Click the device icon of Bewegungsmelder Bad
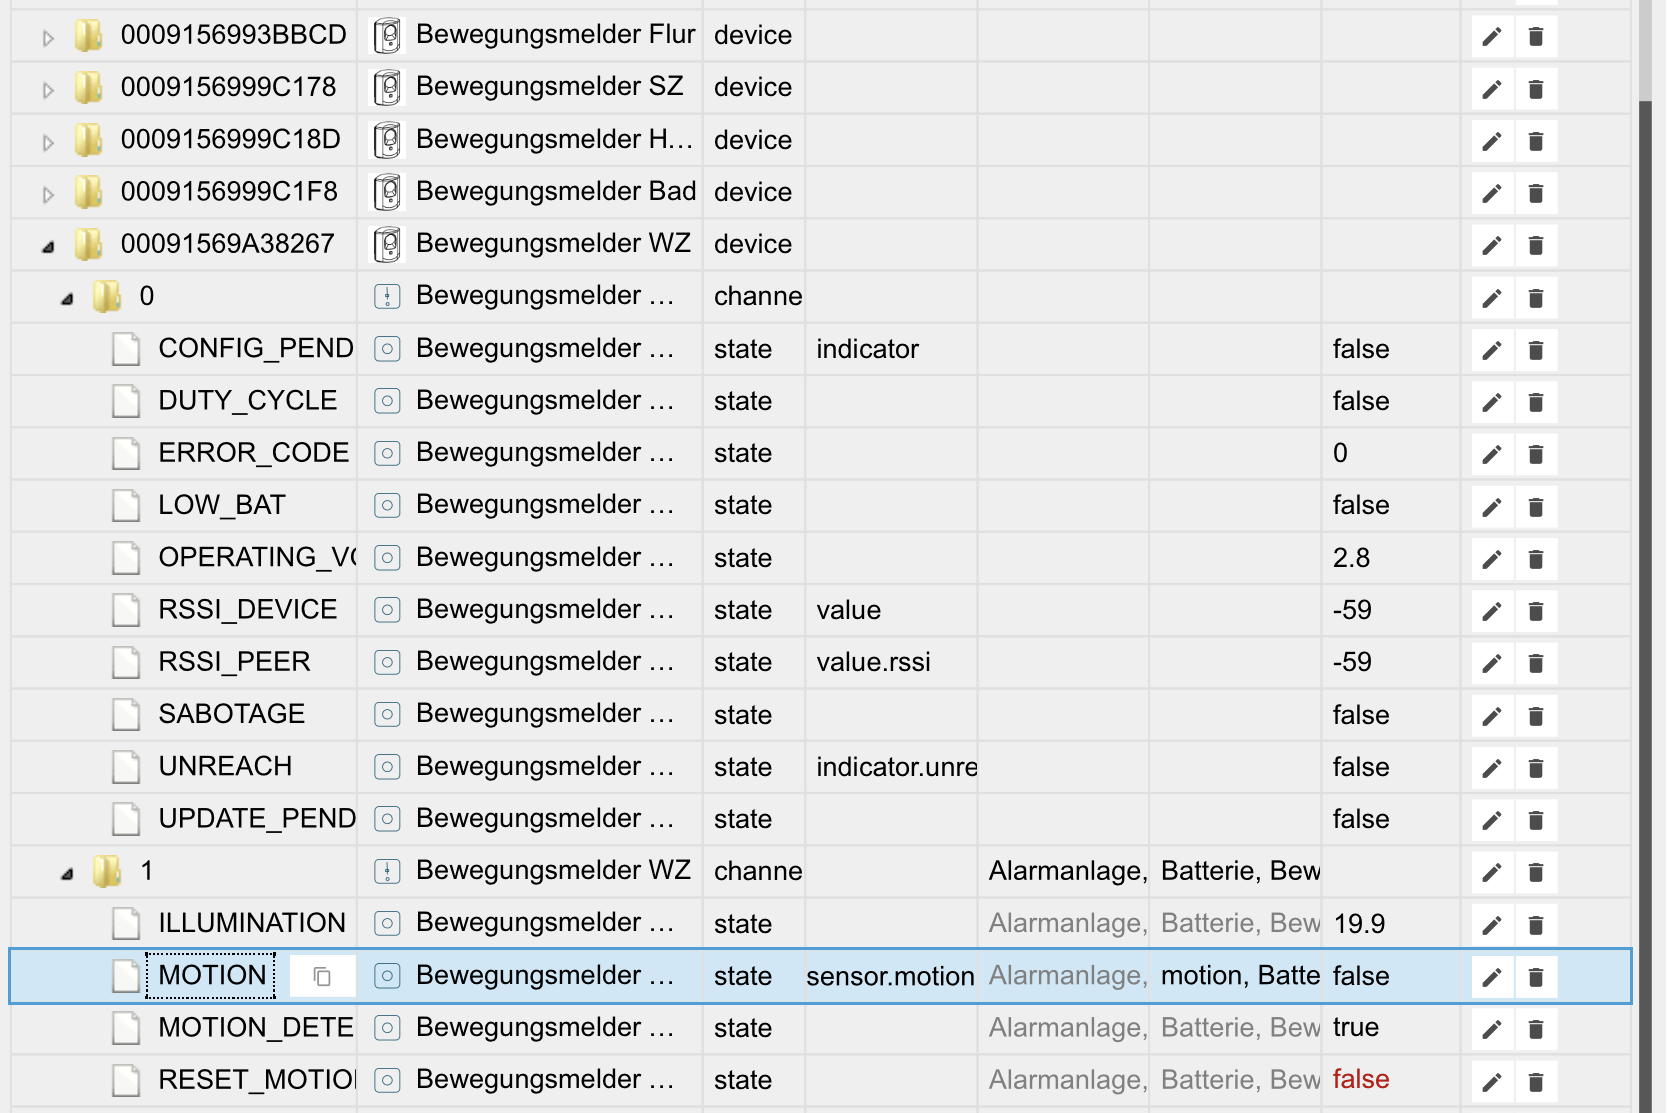1669x1113 pixels. [x=387, y=192]
